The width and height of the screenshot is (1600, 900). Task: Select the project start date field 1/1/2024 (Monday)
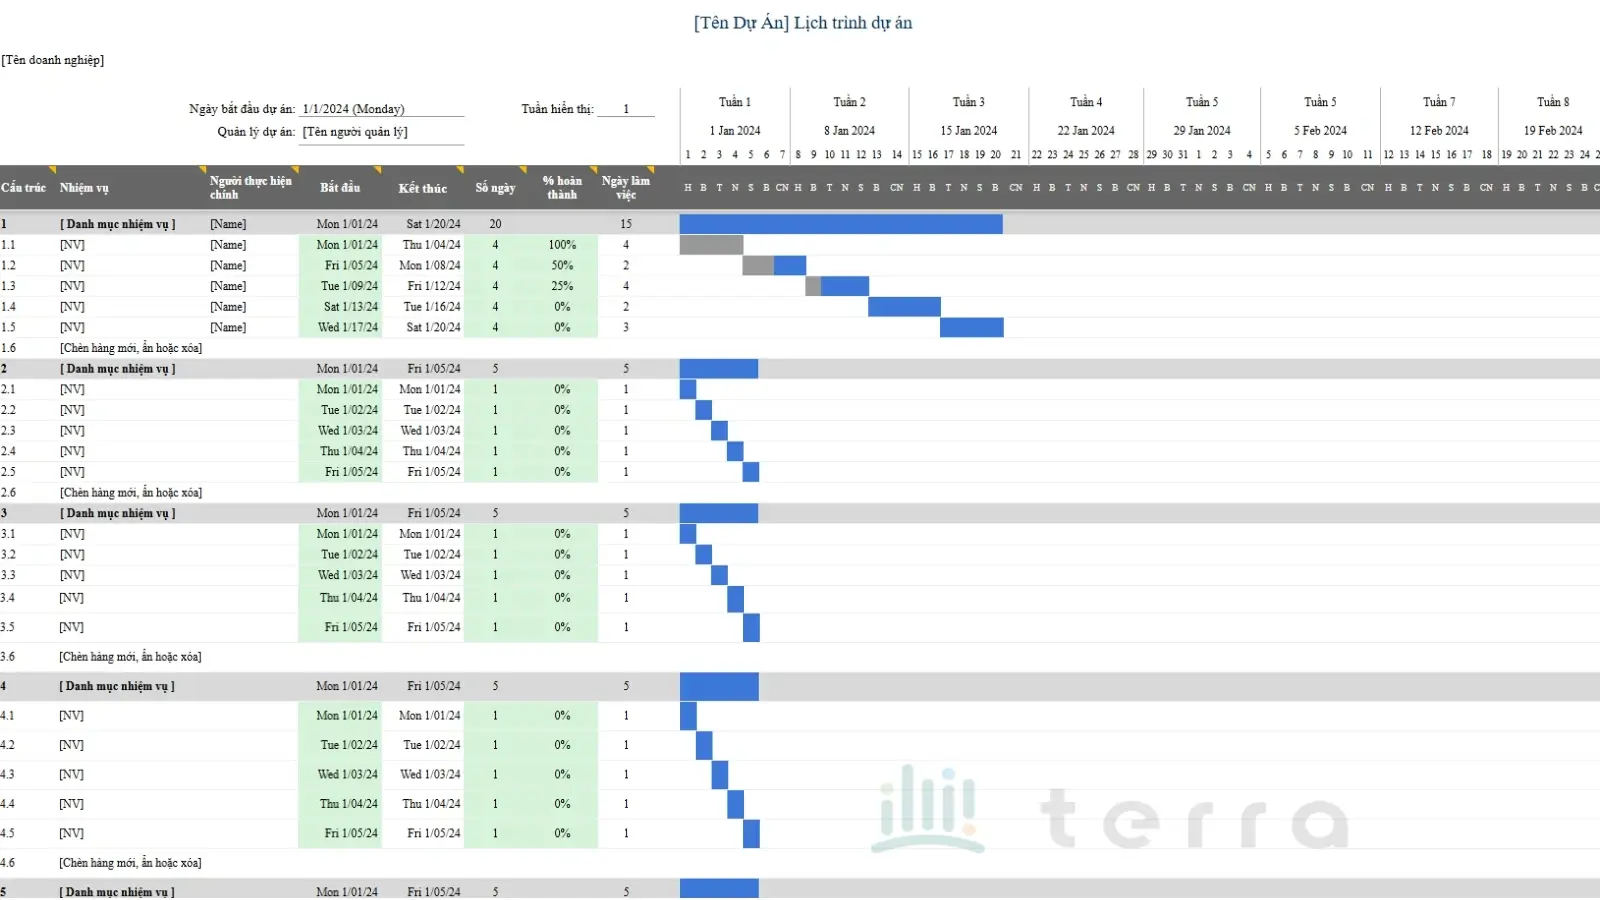382,109
